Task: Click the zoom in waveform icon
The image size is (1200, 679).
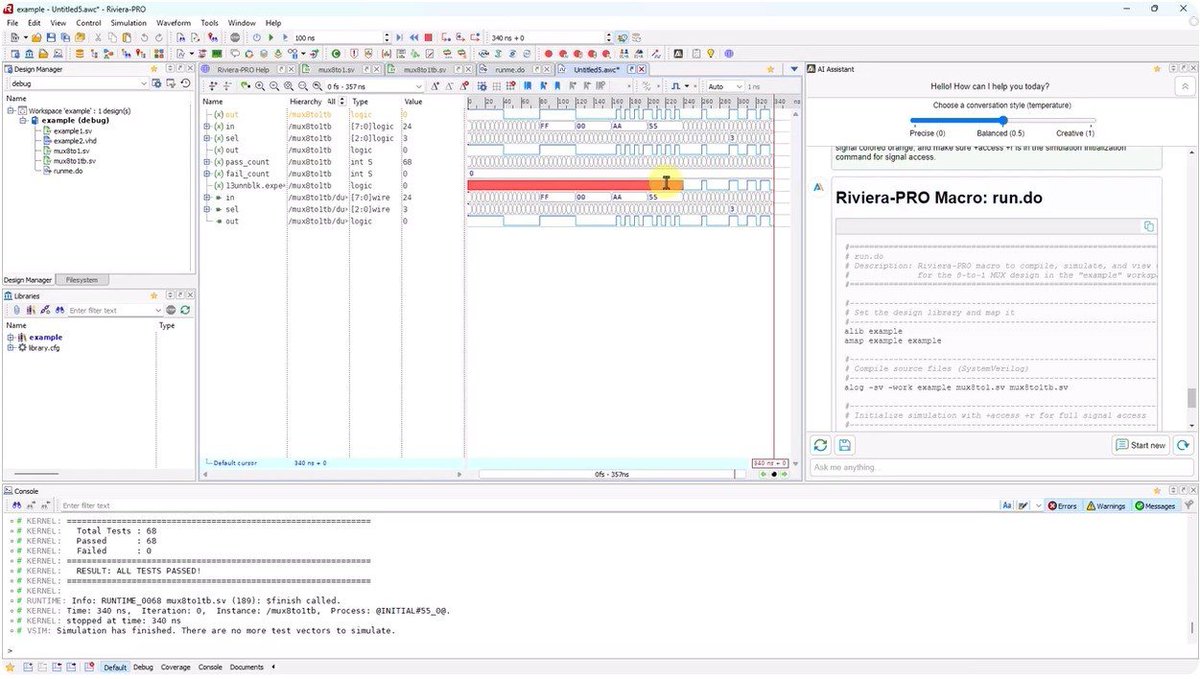Action: pos(259,86)
